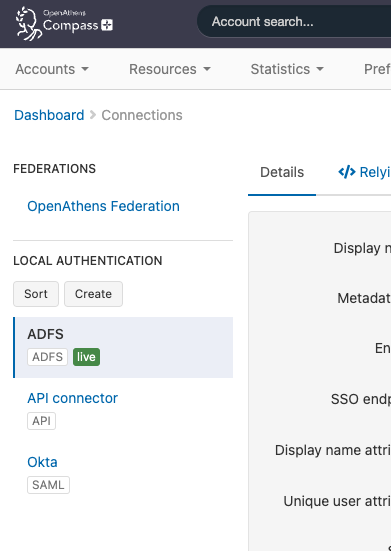391x551 pixels.
Task: Open the Relying party tab
Action: click(365, 173)
